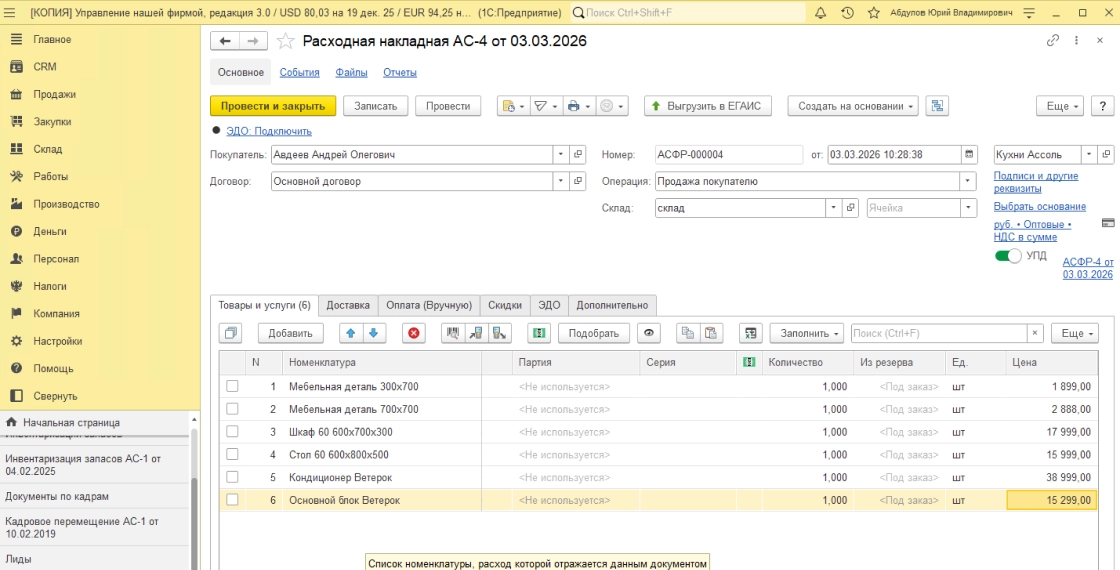Click the Поиск (Ctrl+F) table search field

939,333
